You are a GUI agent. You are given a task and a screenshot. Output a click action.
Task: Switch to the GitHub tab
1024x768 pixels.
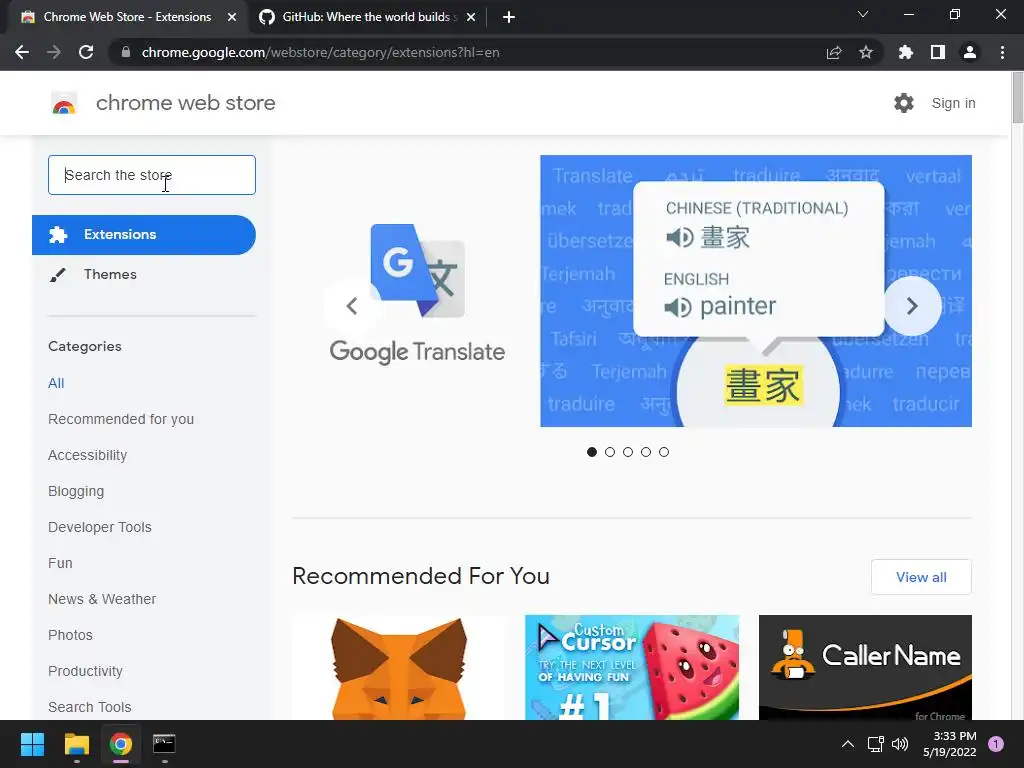[369, 17]
